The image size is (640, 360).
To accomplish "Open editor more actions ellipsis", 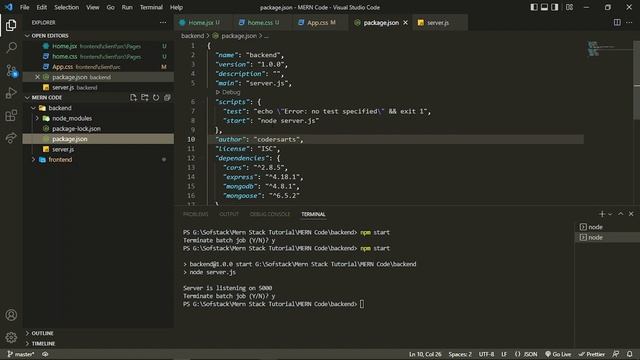I will pos(629,22).
